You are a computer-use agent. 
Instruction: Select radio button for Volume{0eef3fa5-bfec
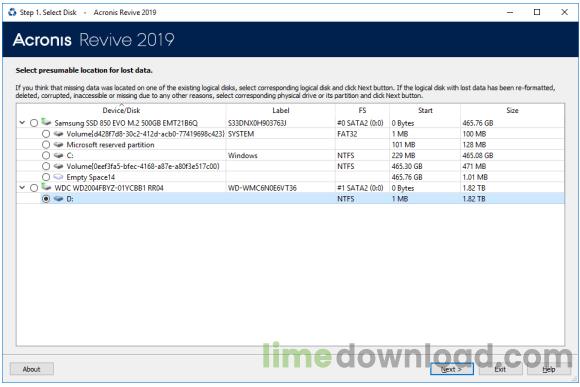point(46,166)
